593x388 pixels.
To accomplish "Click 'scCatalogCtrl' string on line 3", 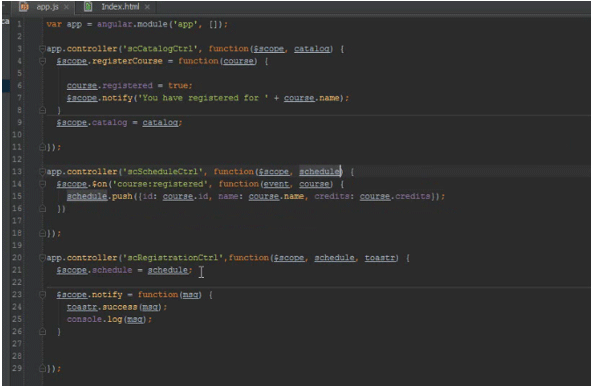I will pyautogui.click(x=160, y=49).
